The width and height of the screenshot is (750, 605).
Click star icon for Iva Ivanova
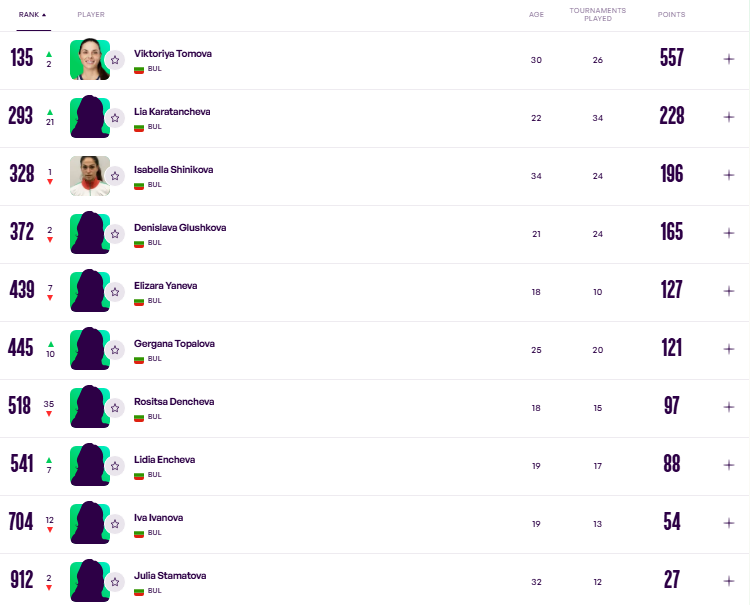point(115,524)
